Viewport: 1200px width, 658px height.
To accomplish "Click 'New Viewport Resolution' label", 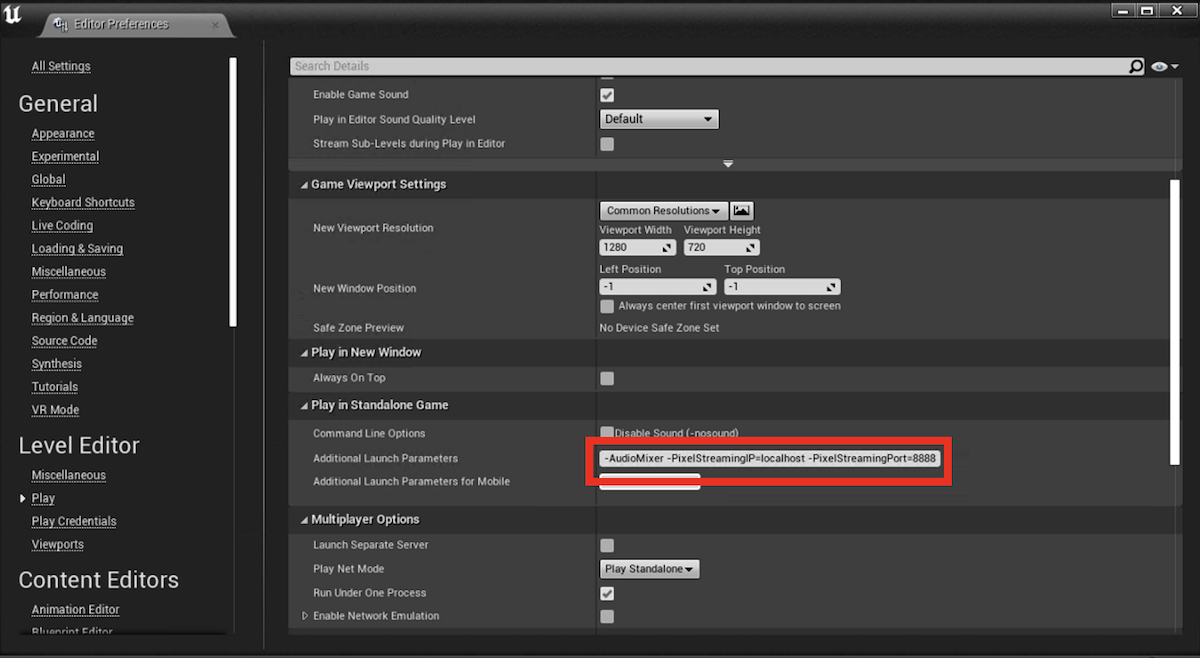I will coord(373,228).
